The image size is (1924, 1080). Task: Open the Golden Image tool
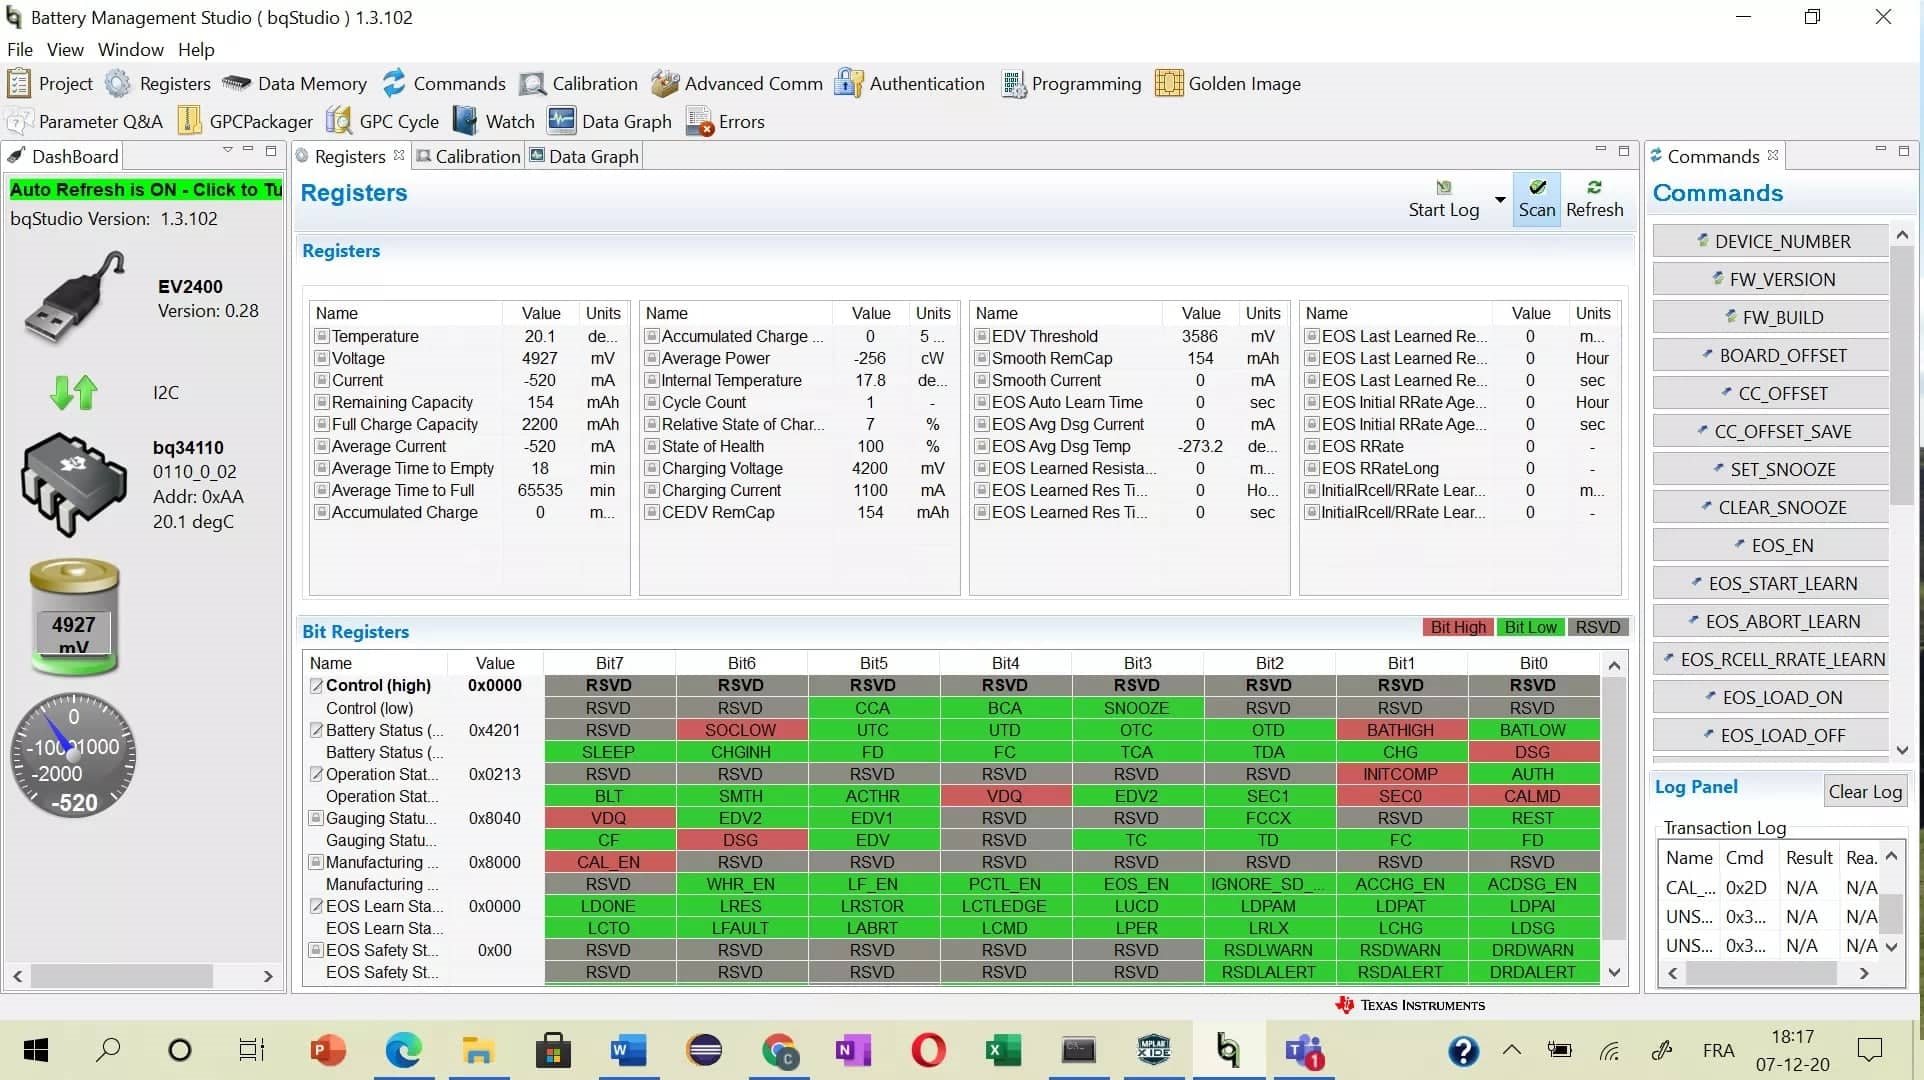point(1228,84)
